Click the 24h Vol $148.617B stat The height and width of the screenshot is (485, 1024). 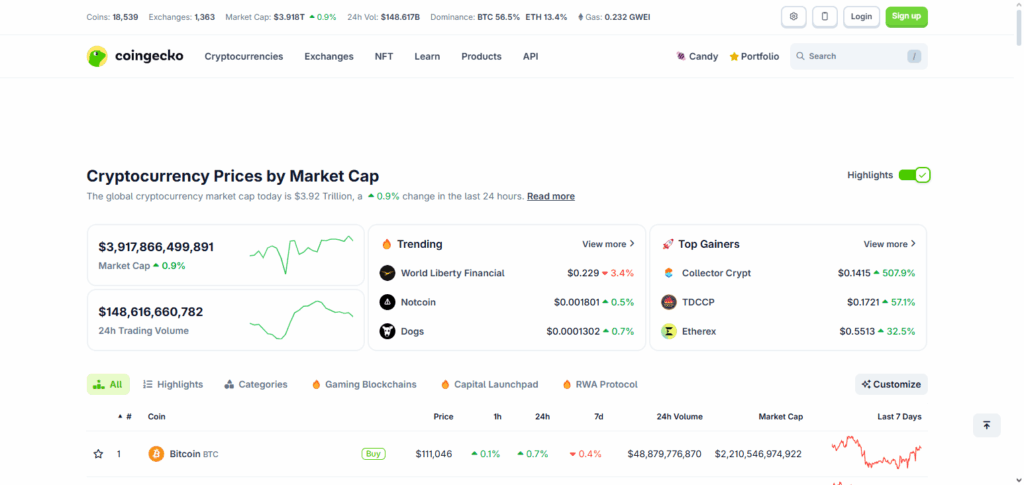tap(383, 17)
